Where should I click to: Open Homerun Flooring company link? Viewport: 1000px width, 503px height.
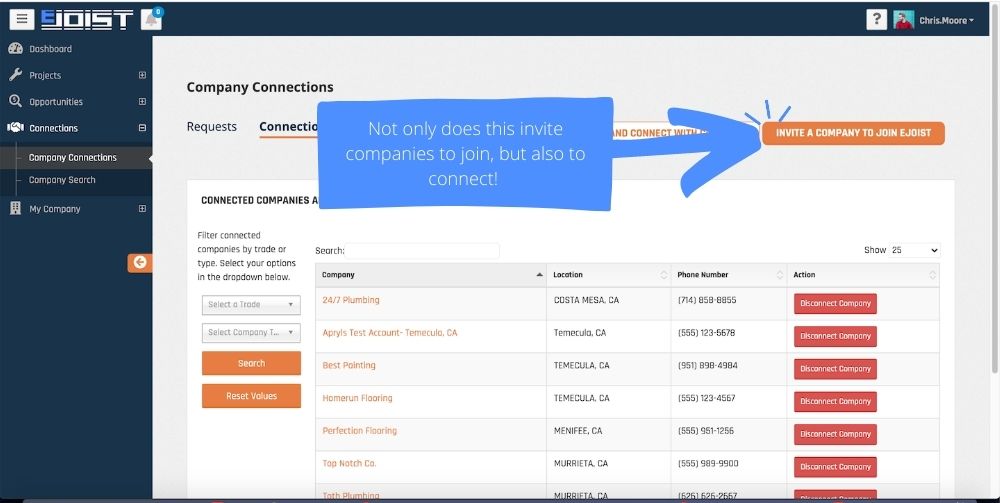(357, 398)
